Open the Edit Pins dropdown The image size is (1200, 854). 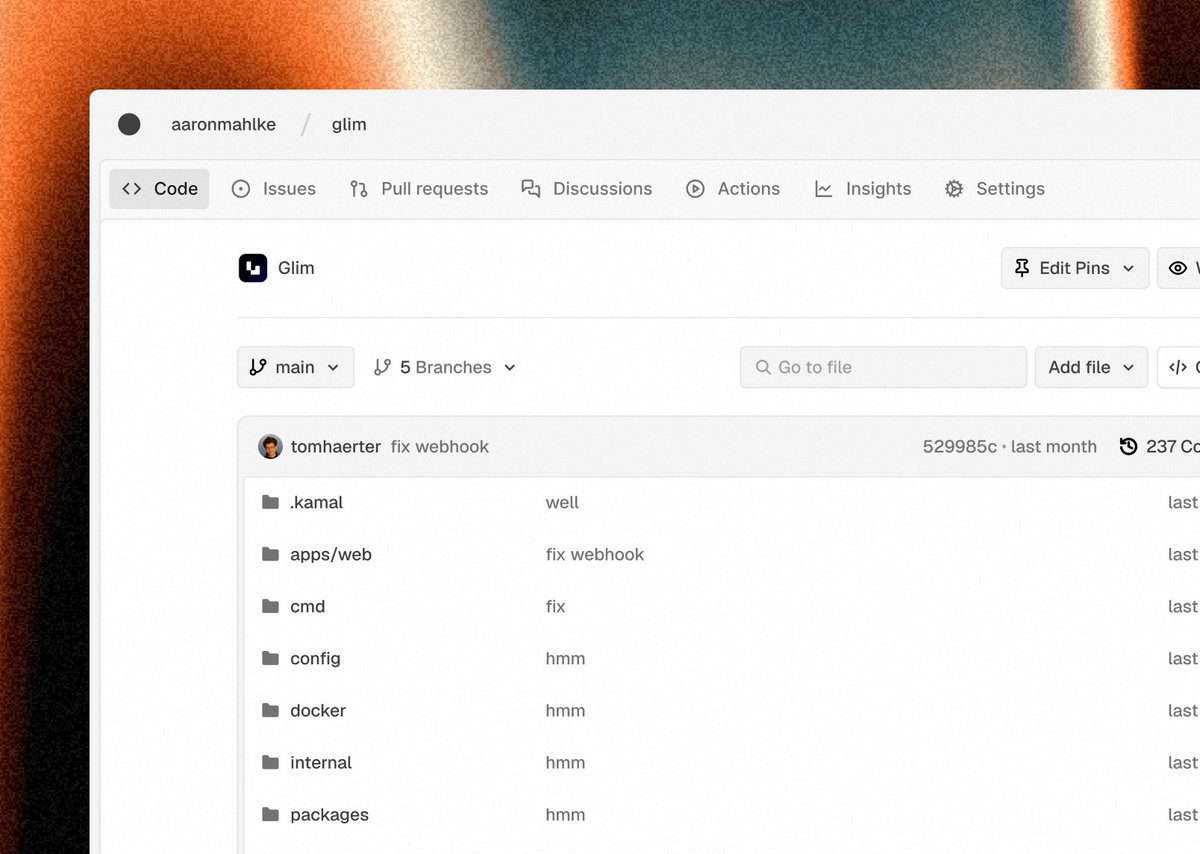click(1075, 268)
